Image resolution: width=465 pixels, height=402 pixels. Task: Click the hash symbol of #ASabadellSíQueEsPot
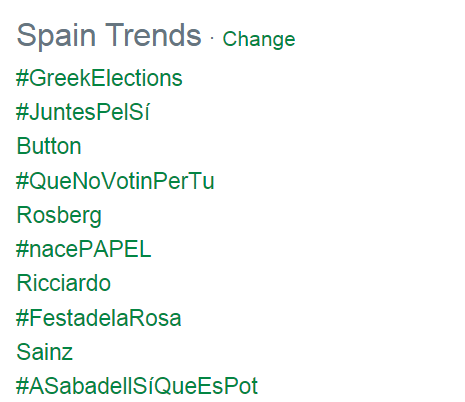(22, 387)
